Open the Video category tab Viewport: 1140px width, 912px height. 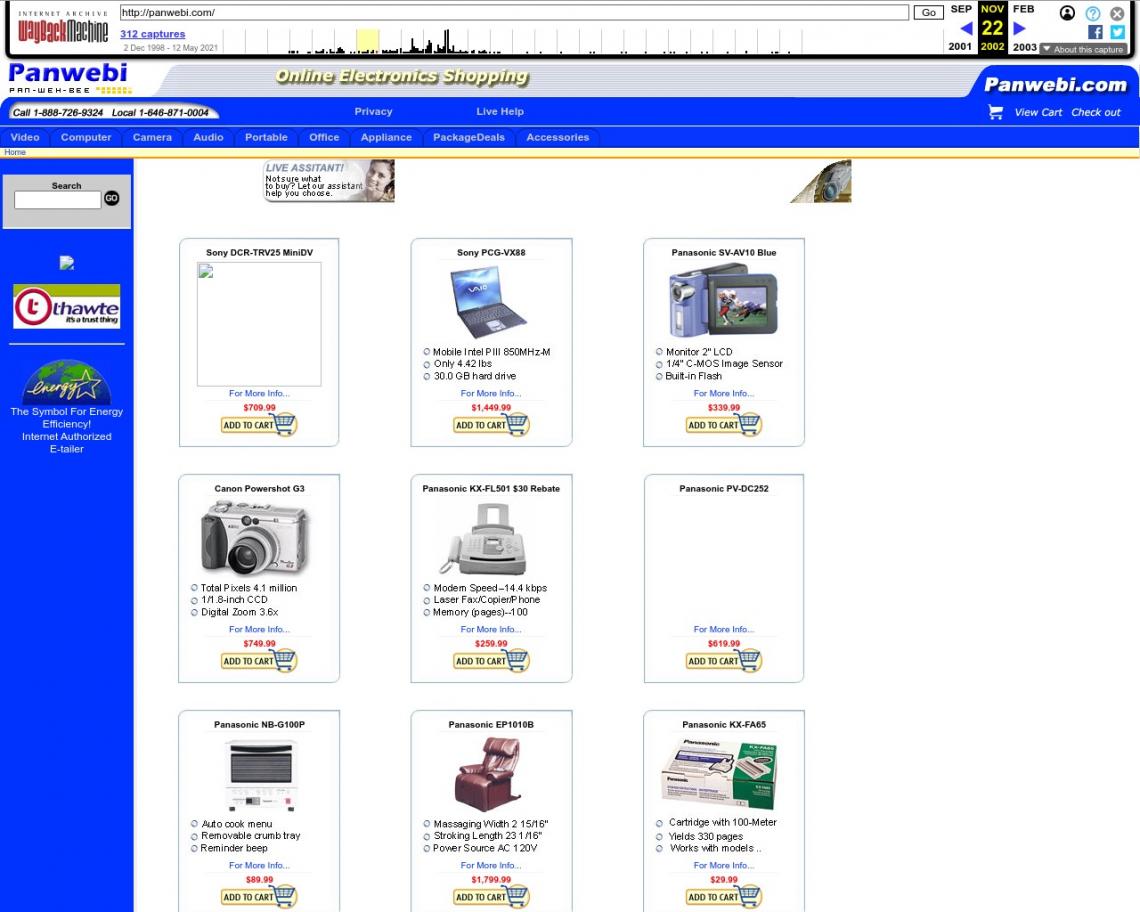tap(25, 137)
